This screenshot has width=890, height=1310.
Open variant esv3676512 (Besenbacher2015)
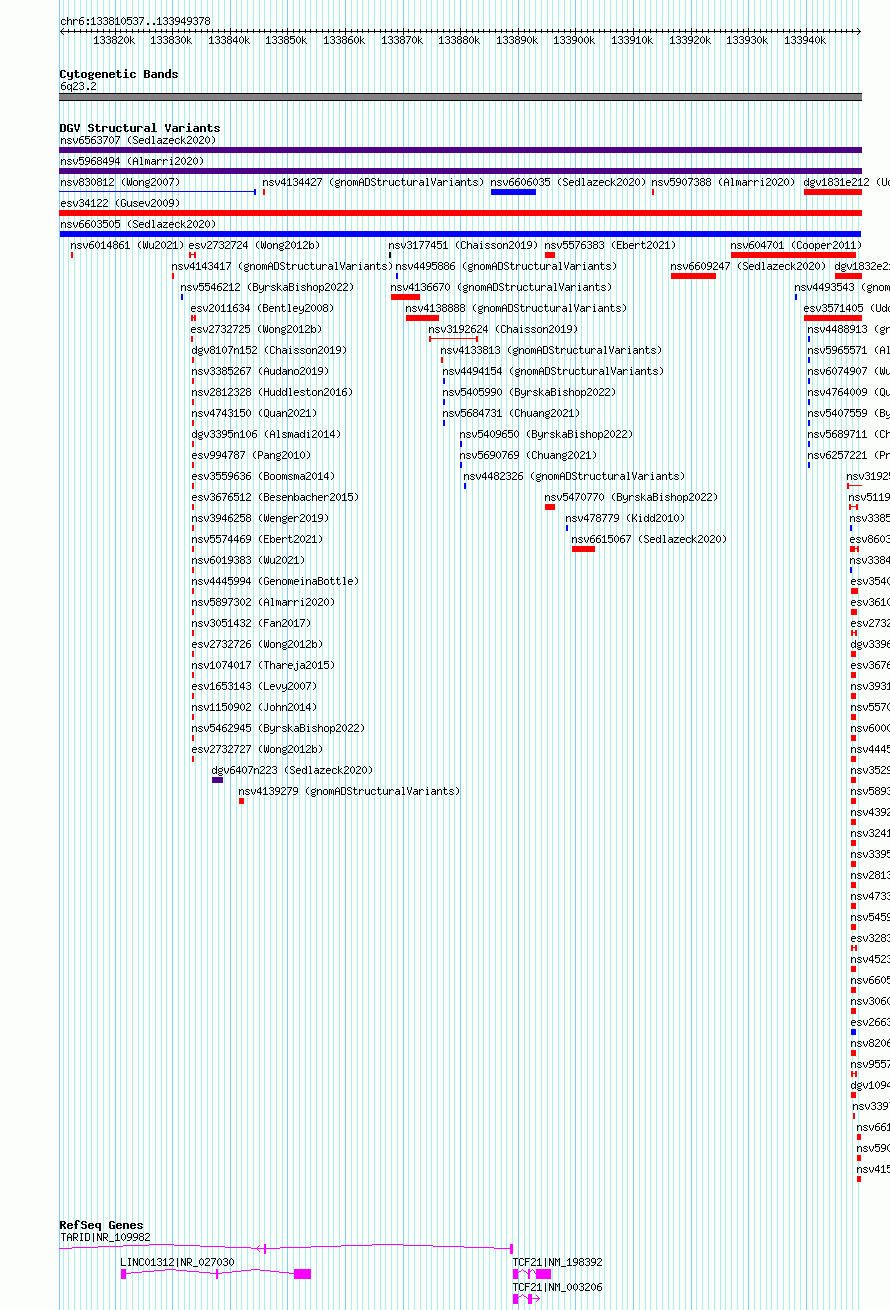(x=275, y=497)
